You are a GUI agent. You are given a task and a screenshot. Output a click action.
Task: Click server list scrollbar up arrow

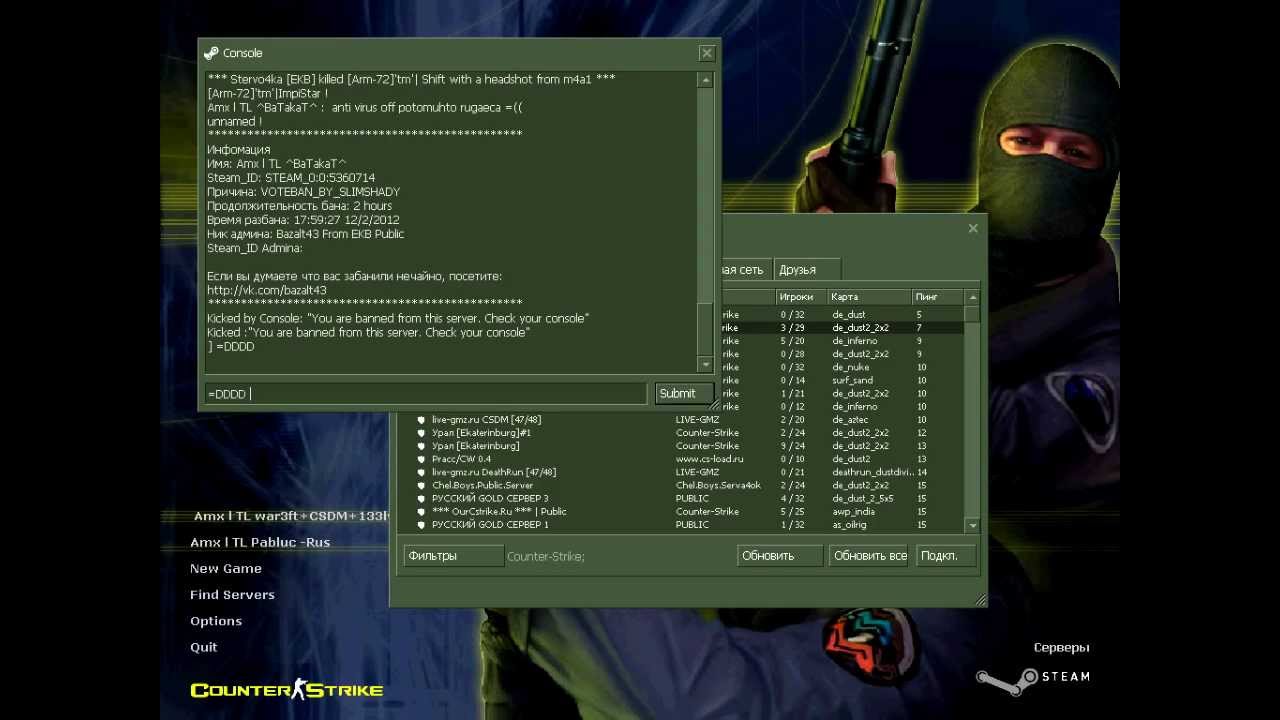pyautogui.click(x=972, y=297)
